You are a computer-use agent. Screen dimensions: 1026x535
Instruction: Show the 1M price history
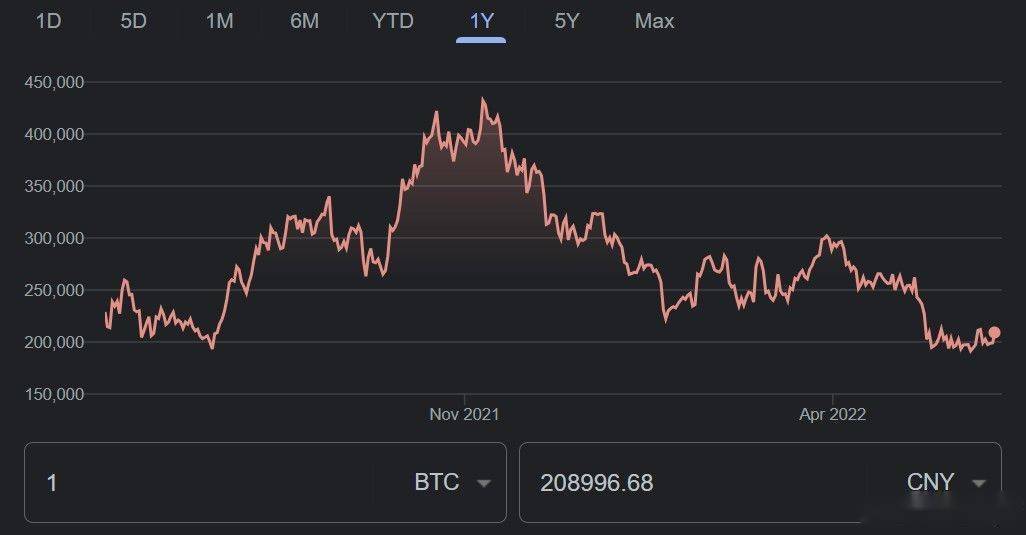(219, 21)
